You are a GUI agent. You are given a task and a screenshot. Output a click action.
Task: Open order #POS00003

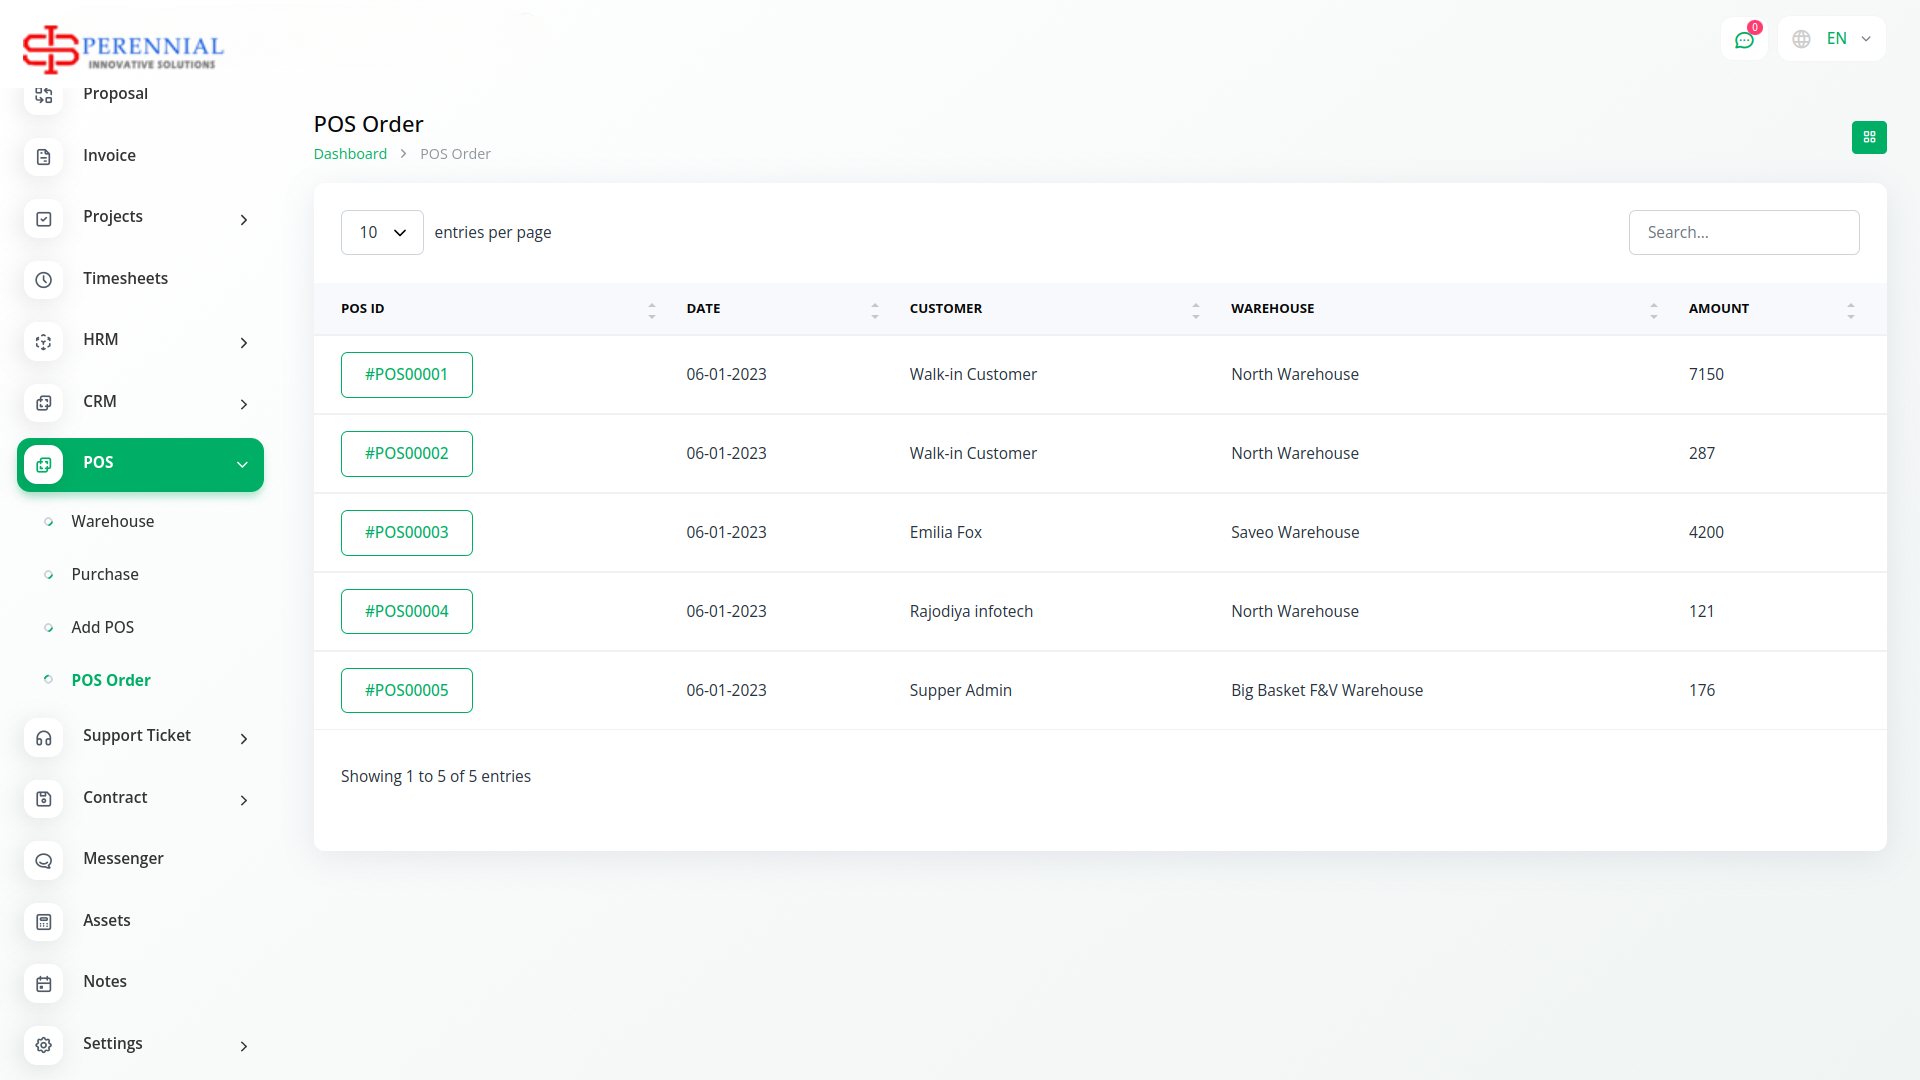tap(406, 532)
